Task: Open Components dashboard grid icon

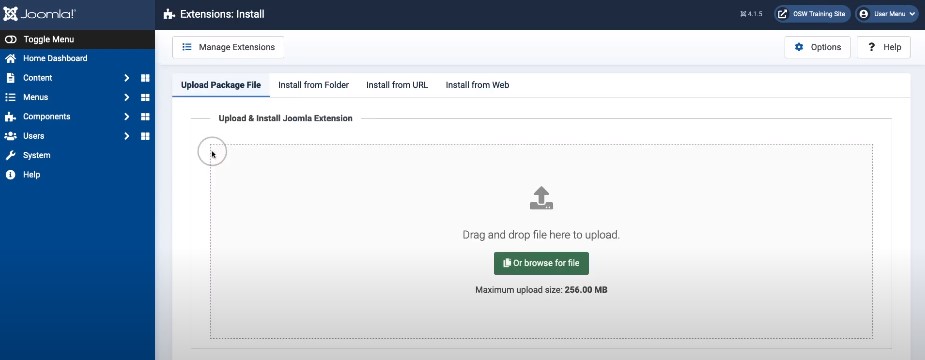Action: (x=145, y=117)
